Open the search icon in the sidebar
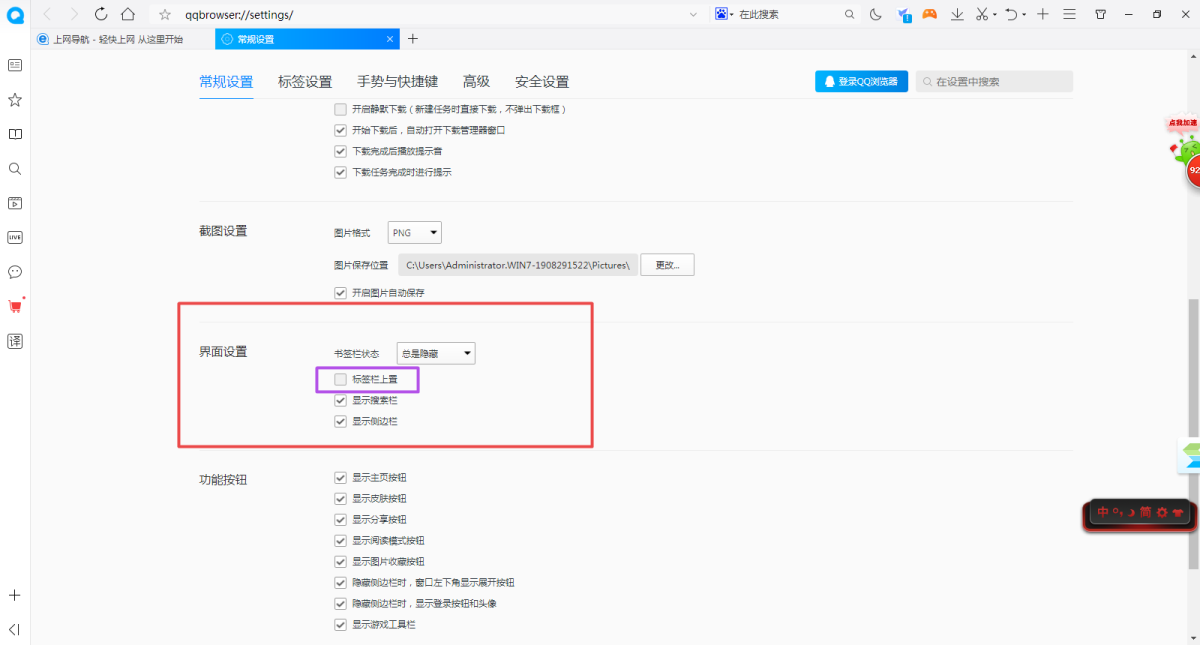Image resolution: width=1200 pixels, height=645 pixels. [x=15, y=169]
